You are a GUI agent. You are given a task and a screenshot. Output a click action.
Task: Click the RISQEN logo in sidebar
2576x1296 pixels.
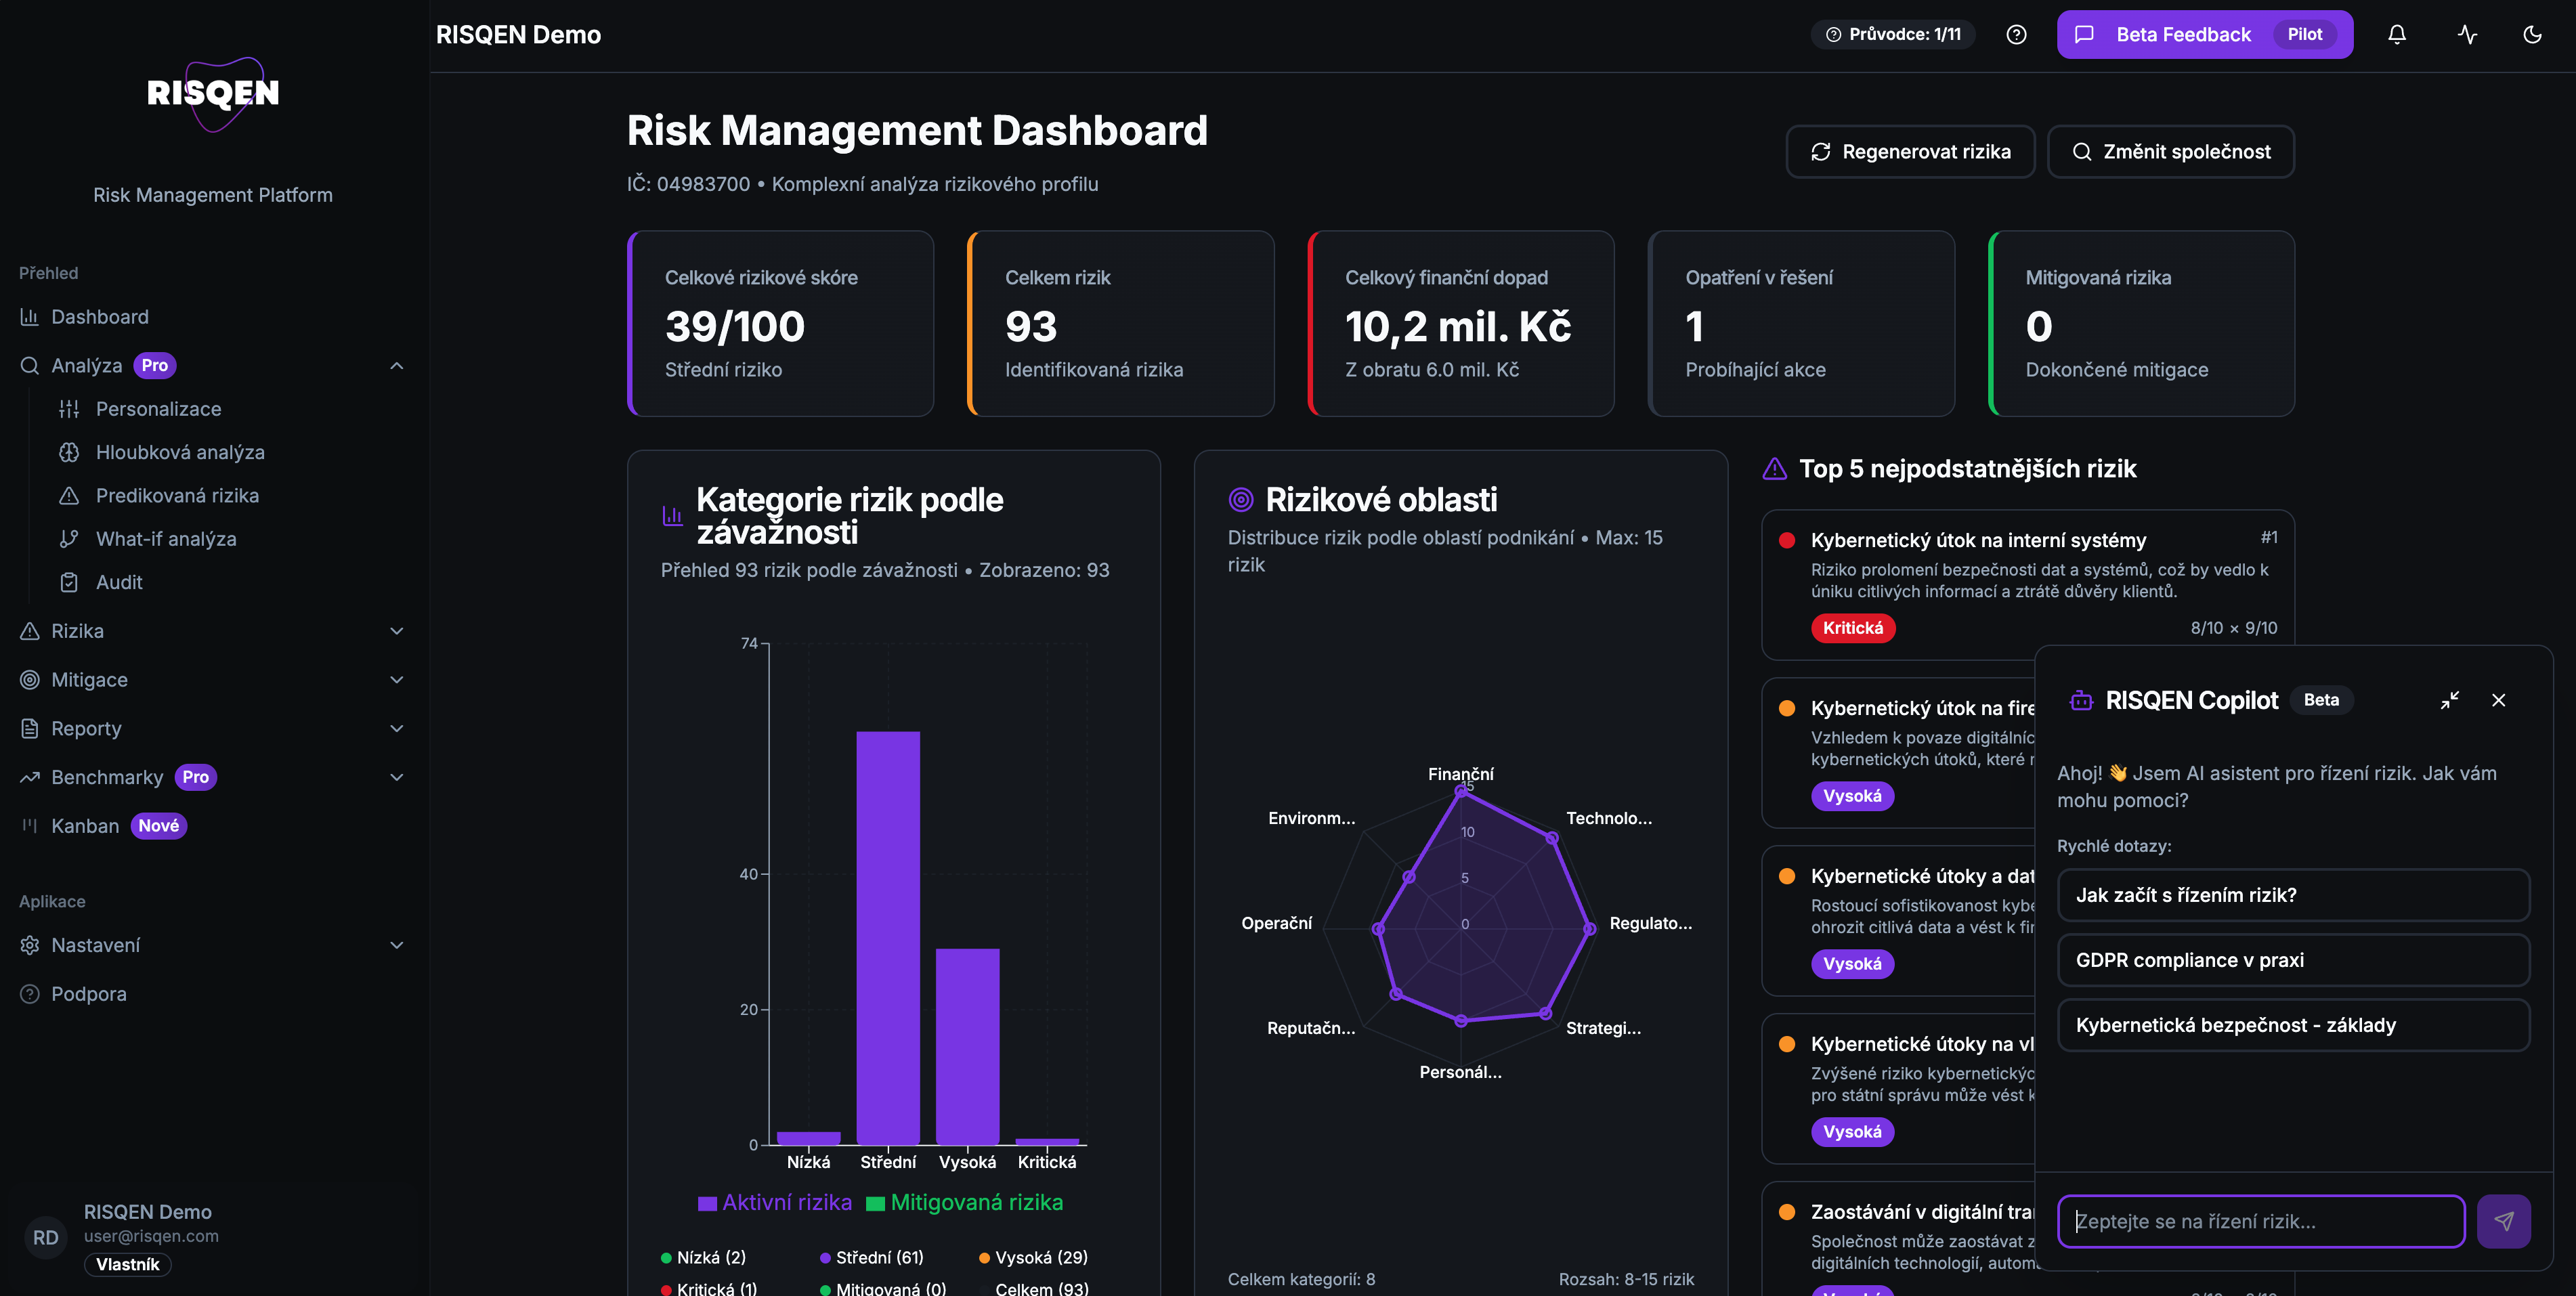(x=213, y=94)
